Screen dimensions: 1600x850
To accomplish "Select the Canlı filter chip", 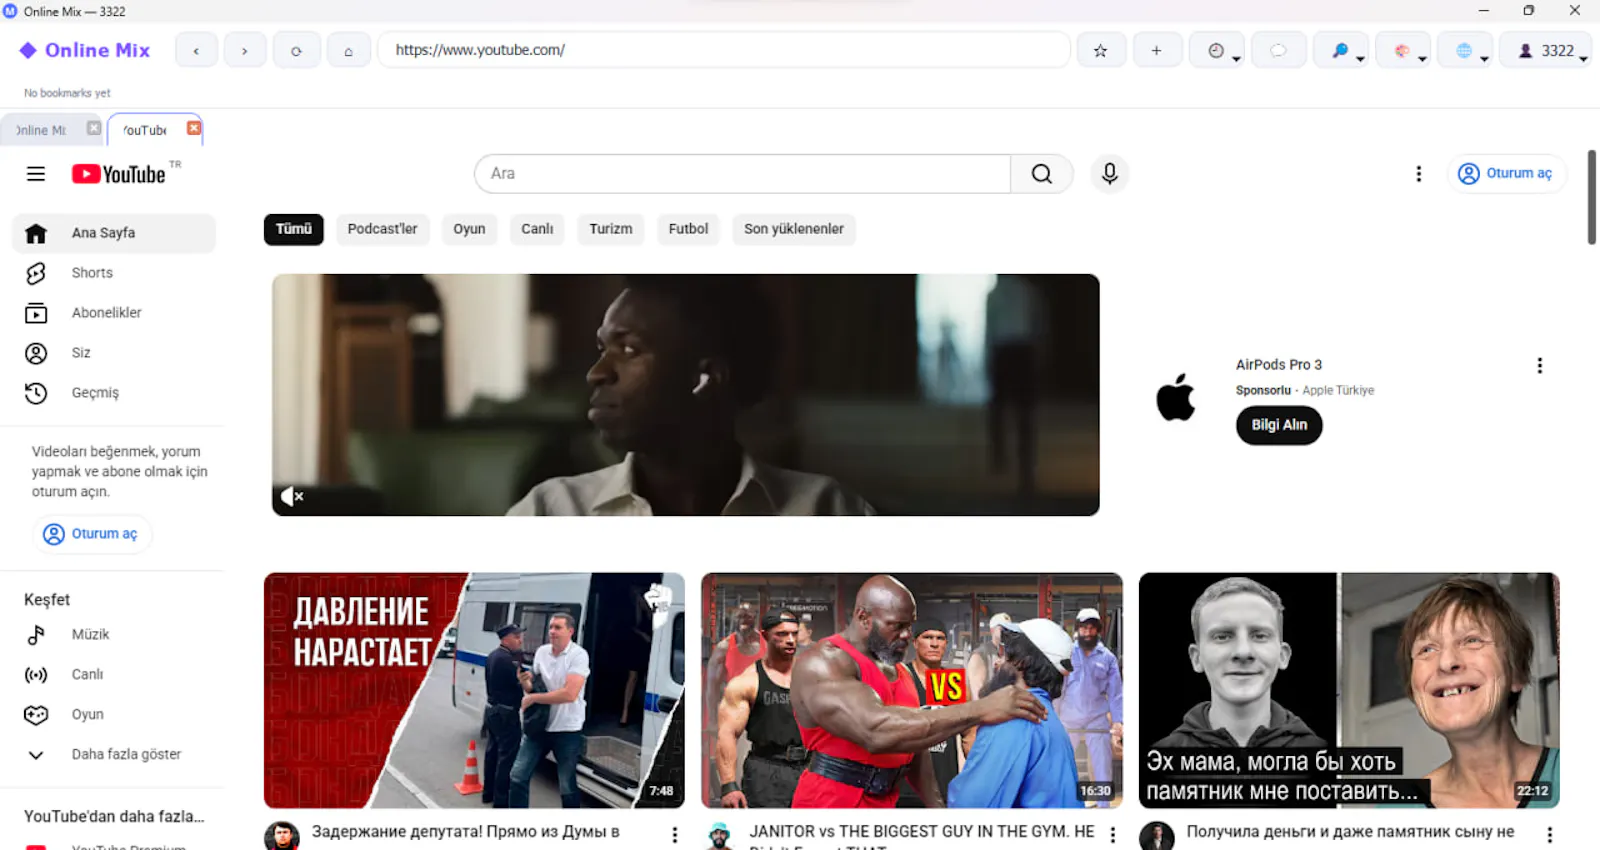I will (537, 229).
